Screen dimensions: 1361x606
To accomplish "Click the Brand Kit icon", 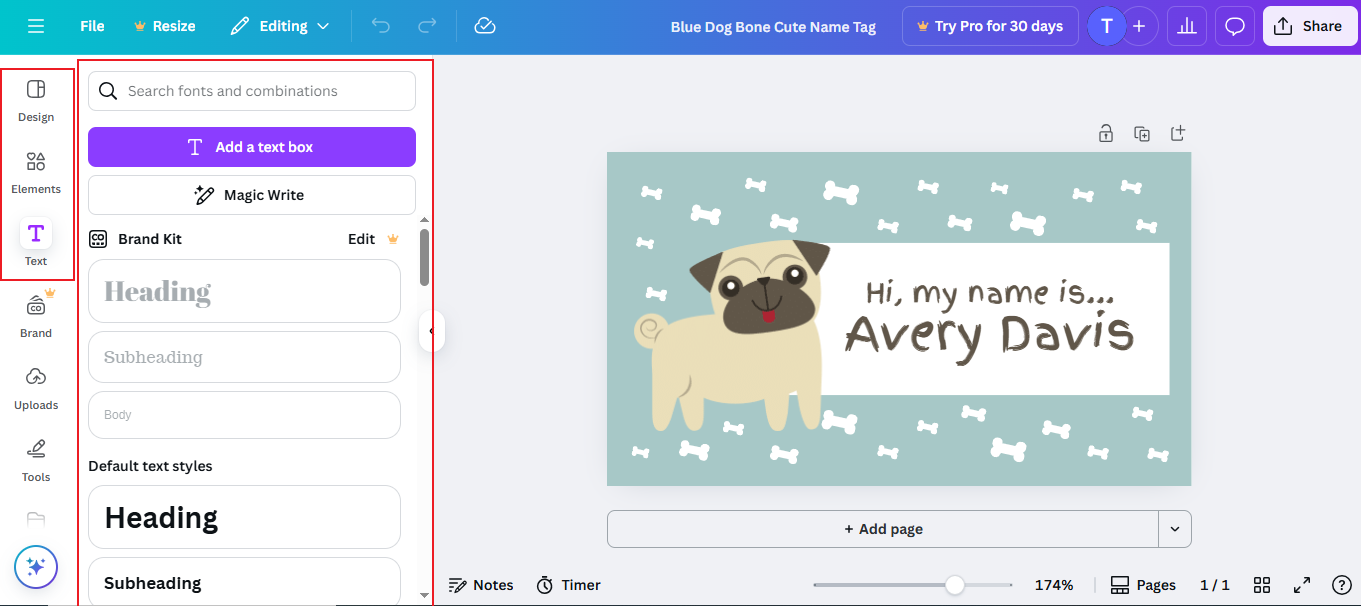I will click(98, 239).
